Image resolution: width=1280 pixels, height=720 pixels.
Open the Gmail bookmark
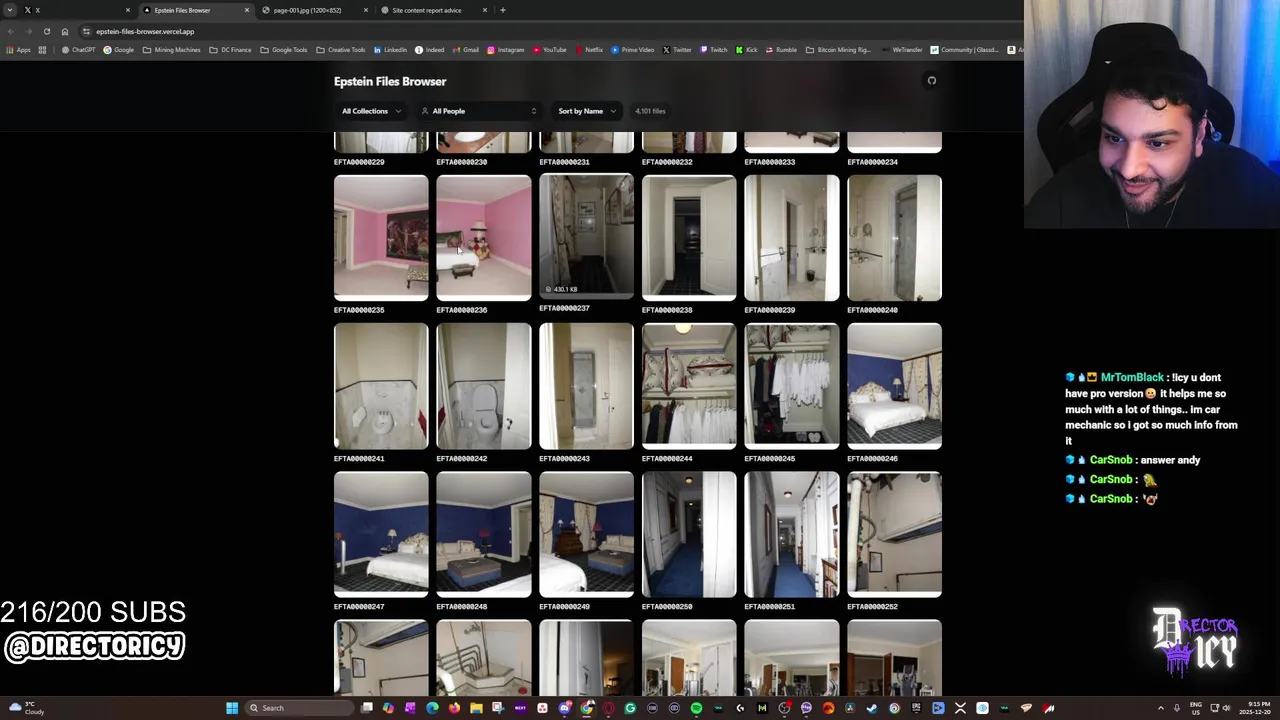[x=465, y=50]
